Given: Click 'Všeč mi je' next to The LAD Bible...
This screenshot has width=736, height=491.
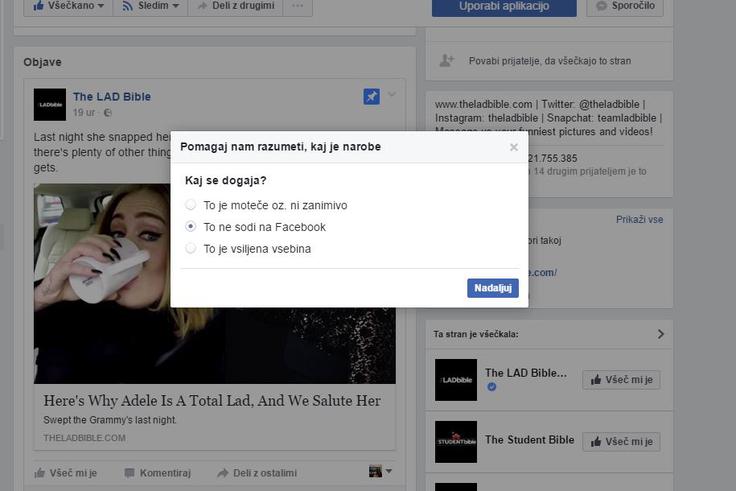Looking at the screenshot, I should (621, 380).
